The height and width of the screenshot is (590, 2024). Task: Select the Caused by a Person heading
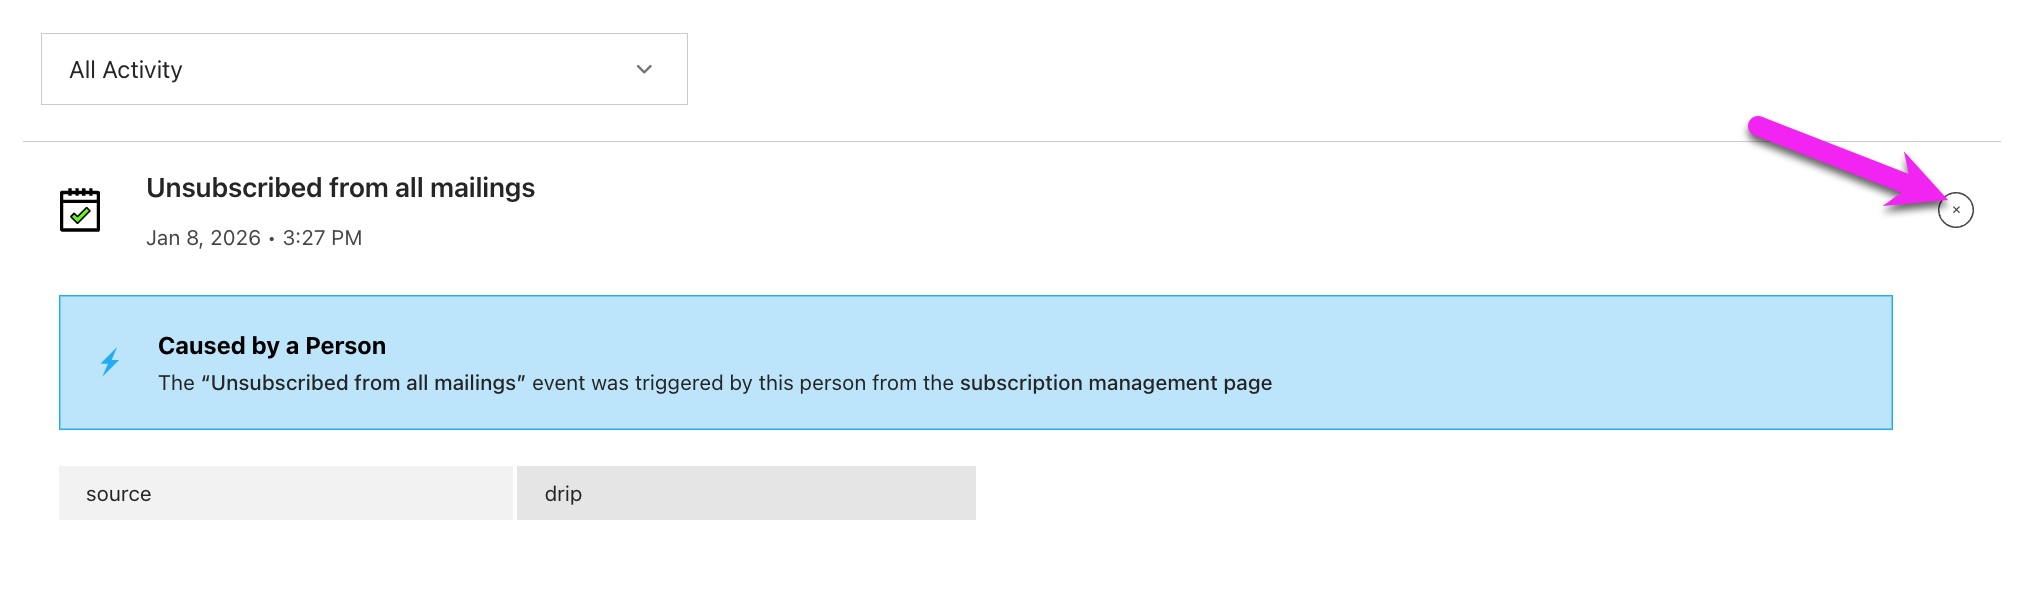tap(271, 345)
